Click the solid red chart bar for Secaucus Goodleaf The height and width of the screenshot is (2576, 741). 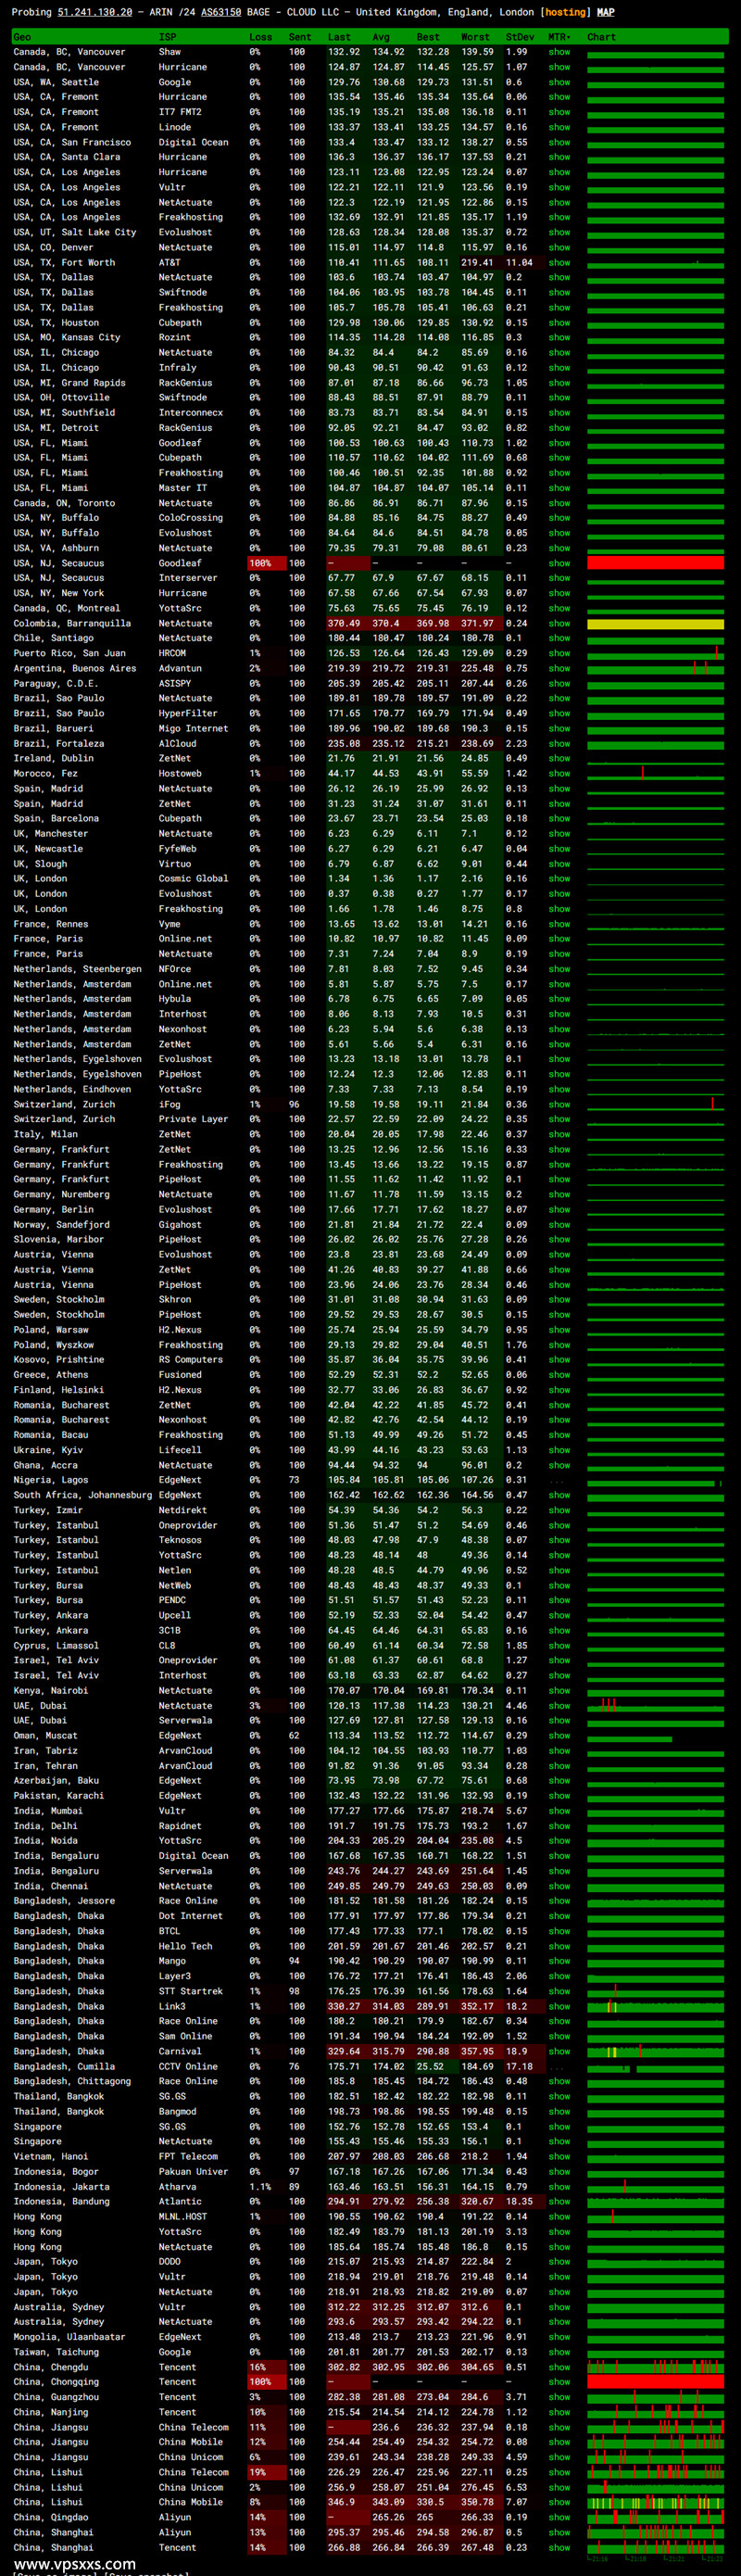[x=655, y=563]
